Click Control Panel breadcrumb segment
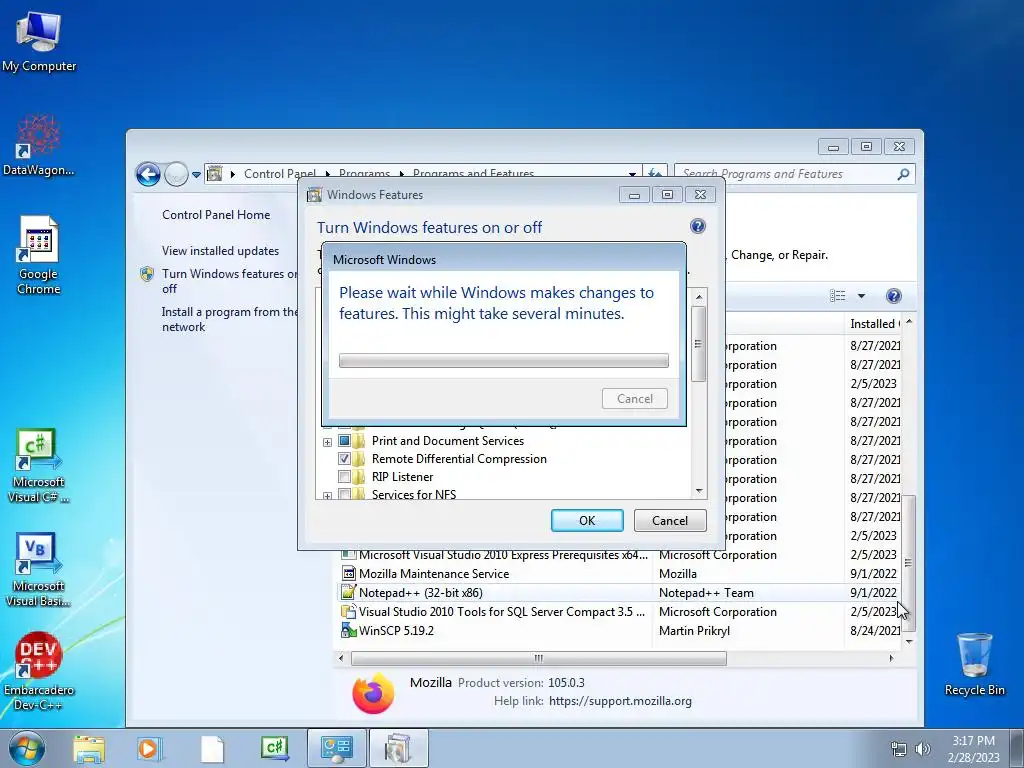 (280, 174)
